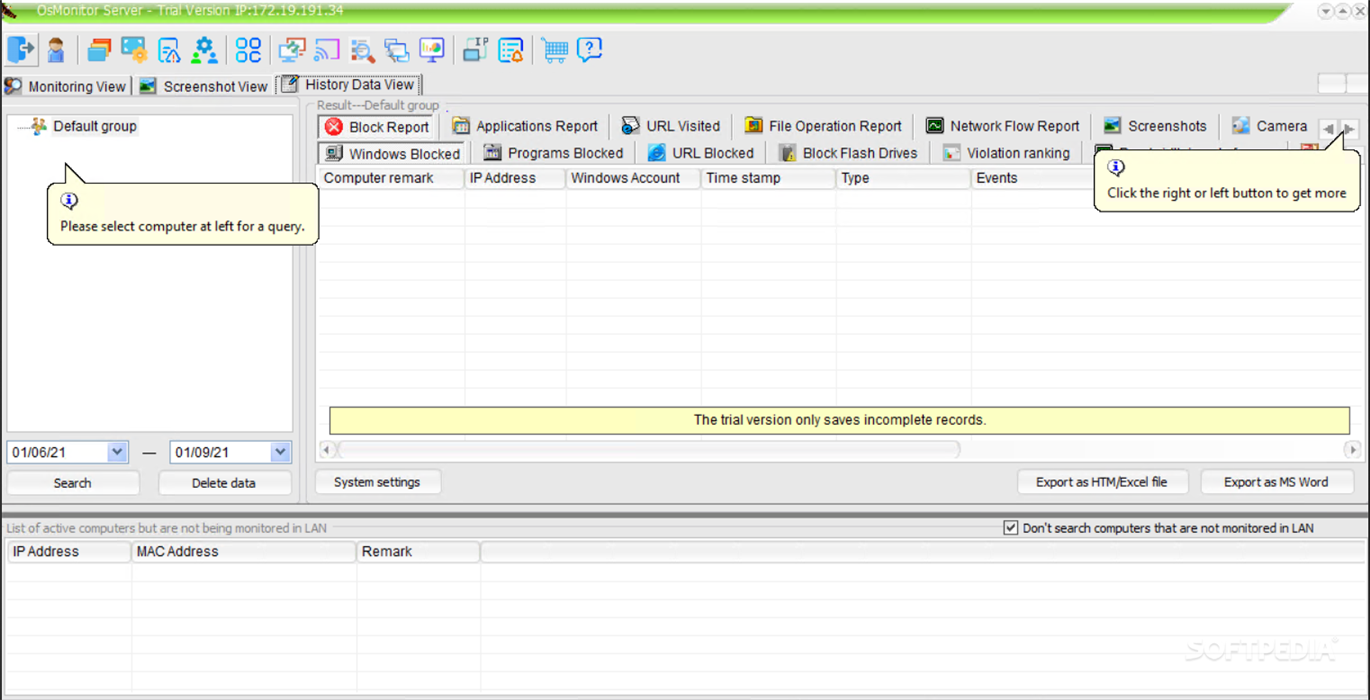Click horizontal scrollbar left arrow in results
Screen dimensions: 1370x700
click(x=327, y=450)
